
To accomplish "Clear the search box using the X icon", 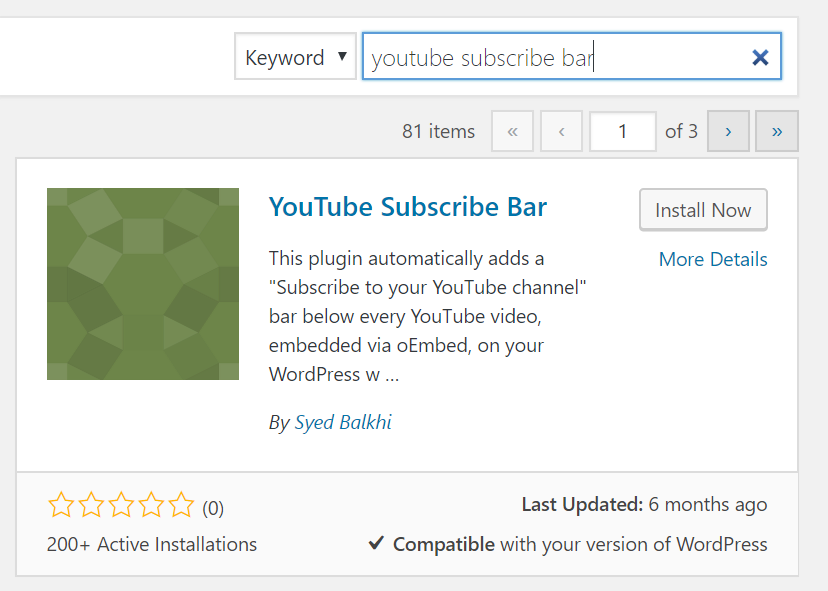I will point(760,56).
